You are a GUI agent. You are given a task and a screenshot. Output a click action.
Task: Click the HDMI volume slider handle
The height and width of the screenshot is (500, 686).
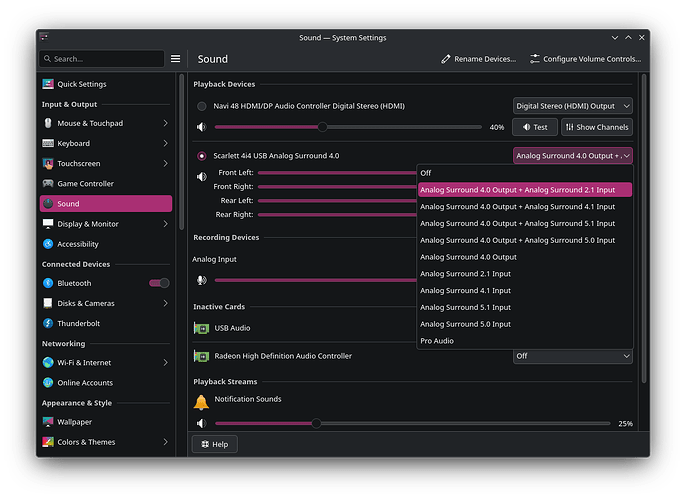point(322,127)
